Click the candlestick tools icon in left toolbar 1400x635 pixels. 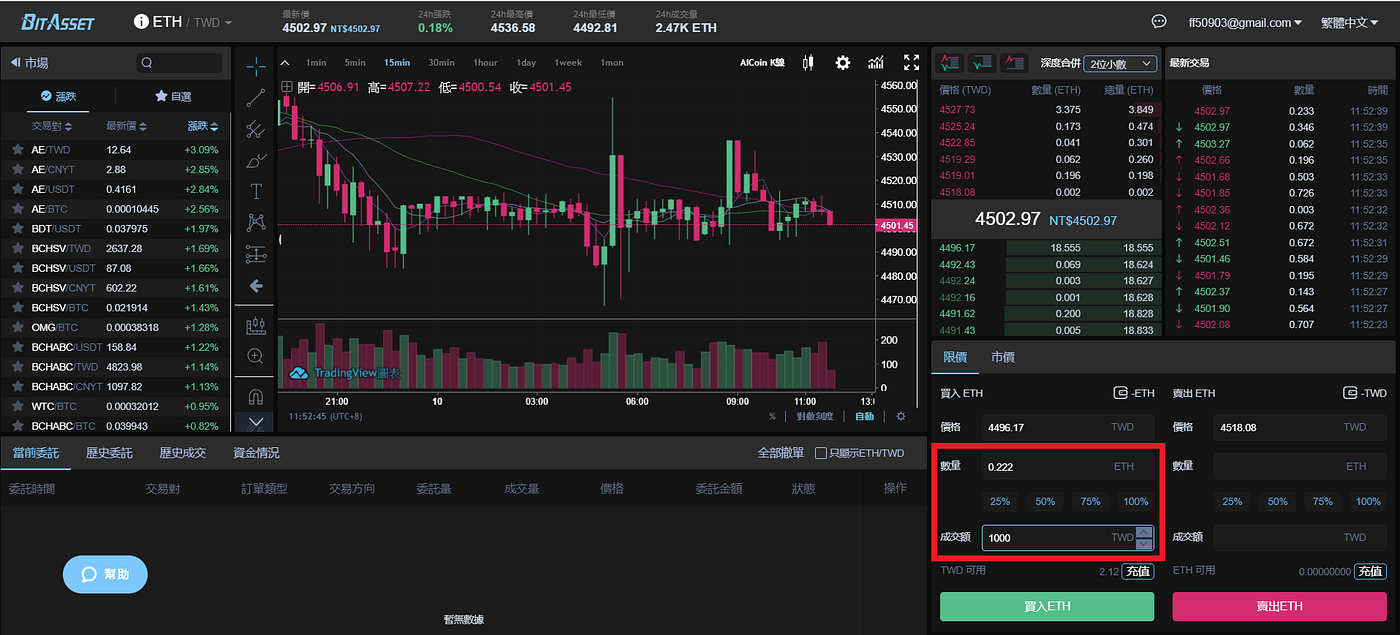point(256,325)
